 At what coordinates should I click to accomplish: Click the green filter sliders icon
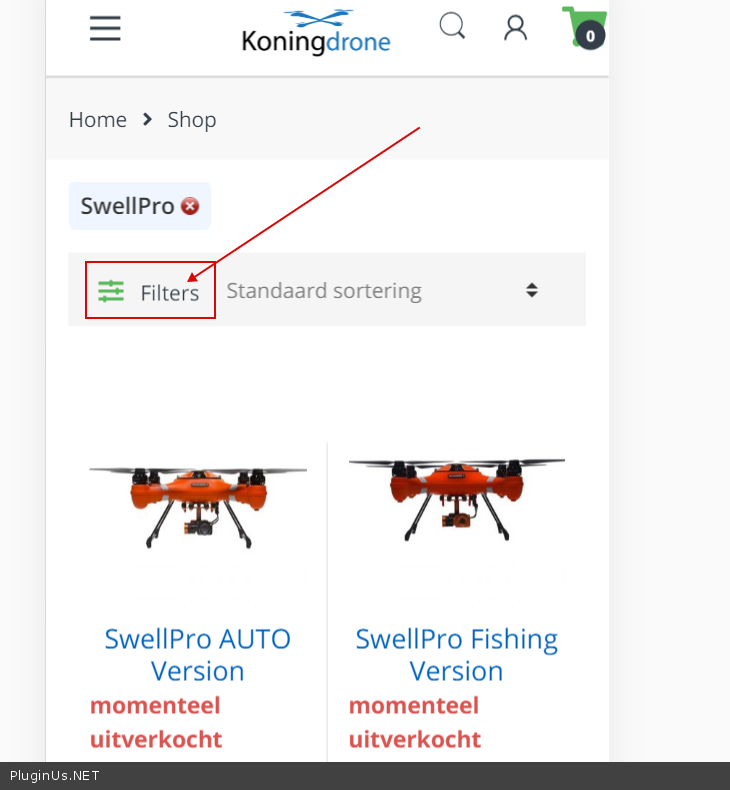(x=111, y=291)
